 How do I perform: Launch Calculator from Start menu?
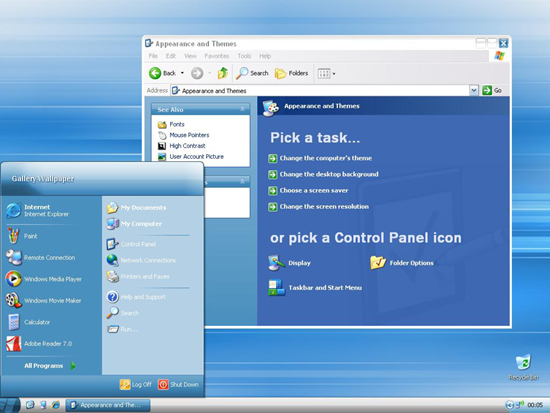pyautogui.click(x=29, y=322)
